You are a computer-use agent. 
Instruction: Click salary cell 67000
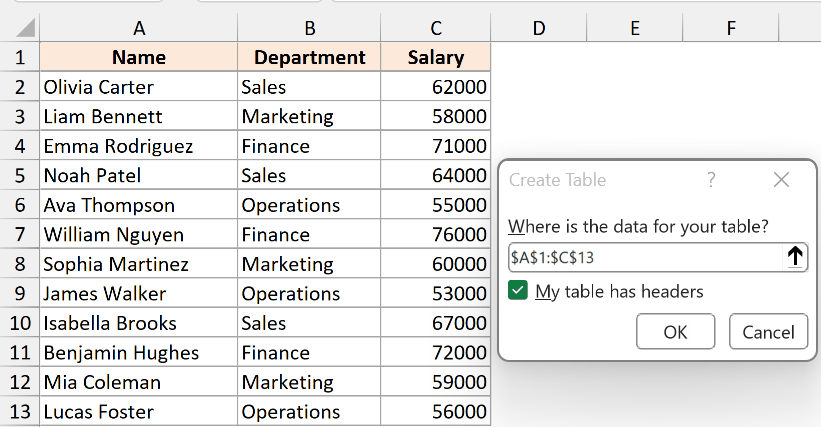coord(436,323)
